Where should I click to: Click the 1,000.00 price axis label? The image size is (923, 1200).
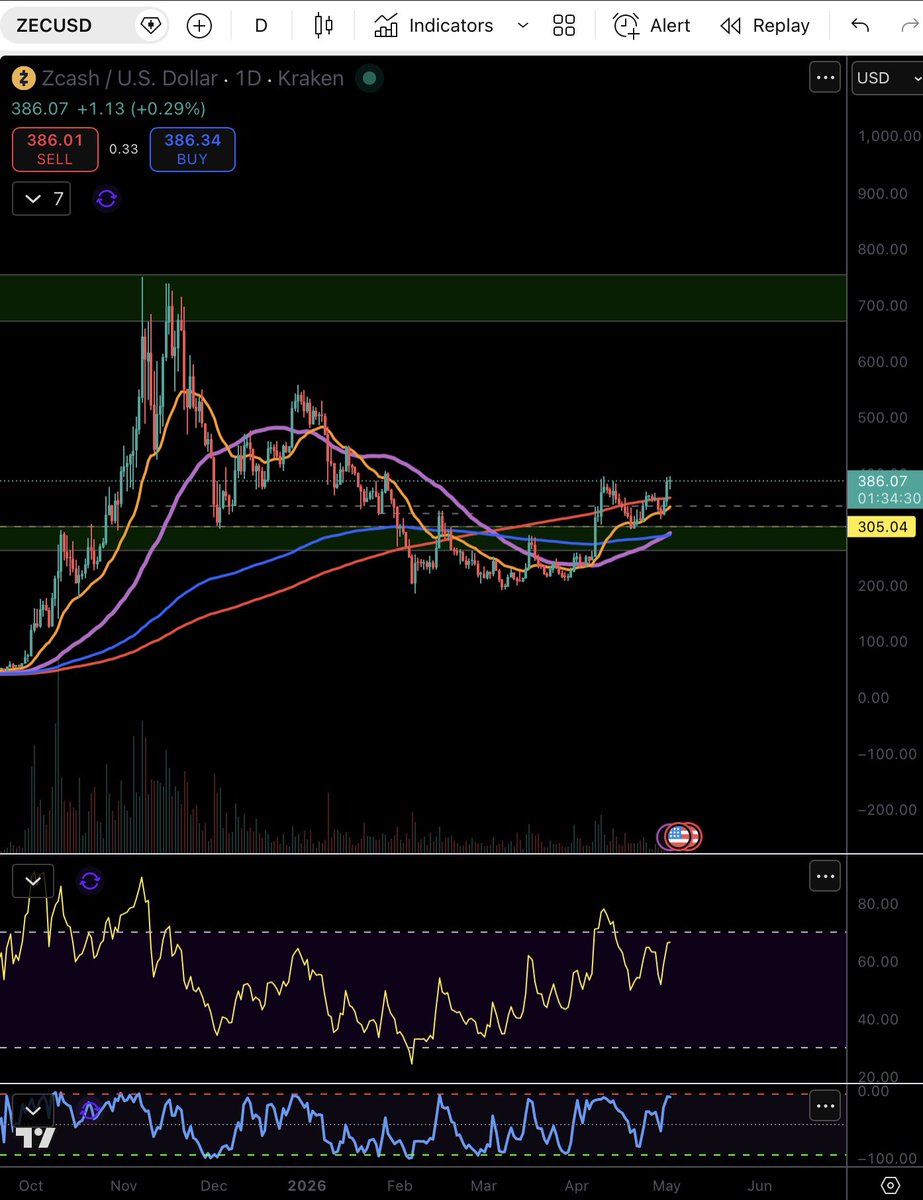[x=888, y=136]
